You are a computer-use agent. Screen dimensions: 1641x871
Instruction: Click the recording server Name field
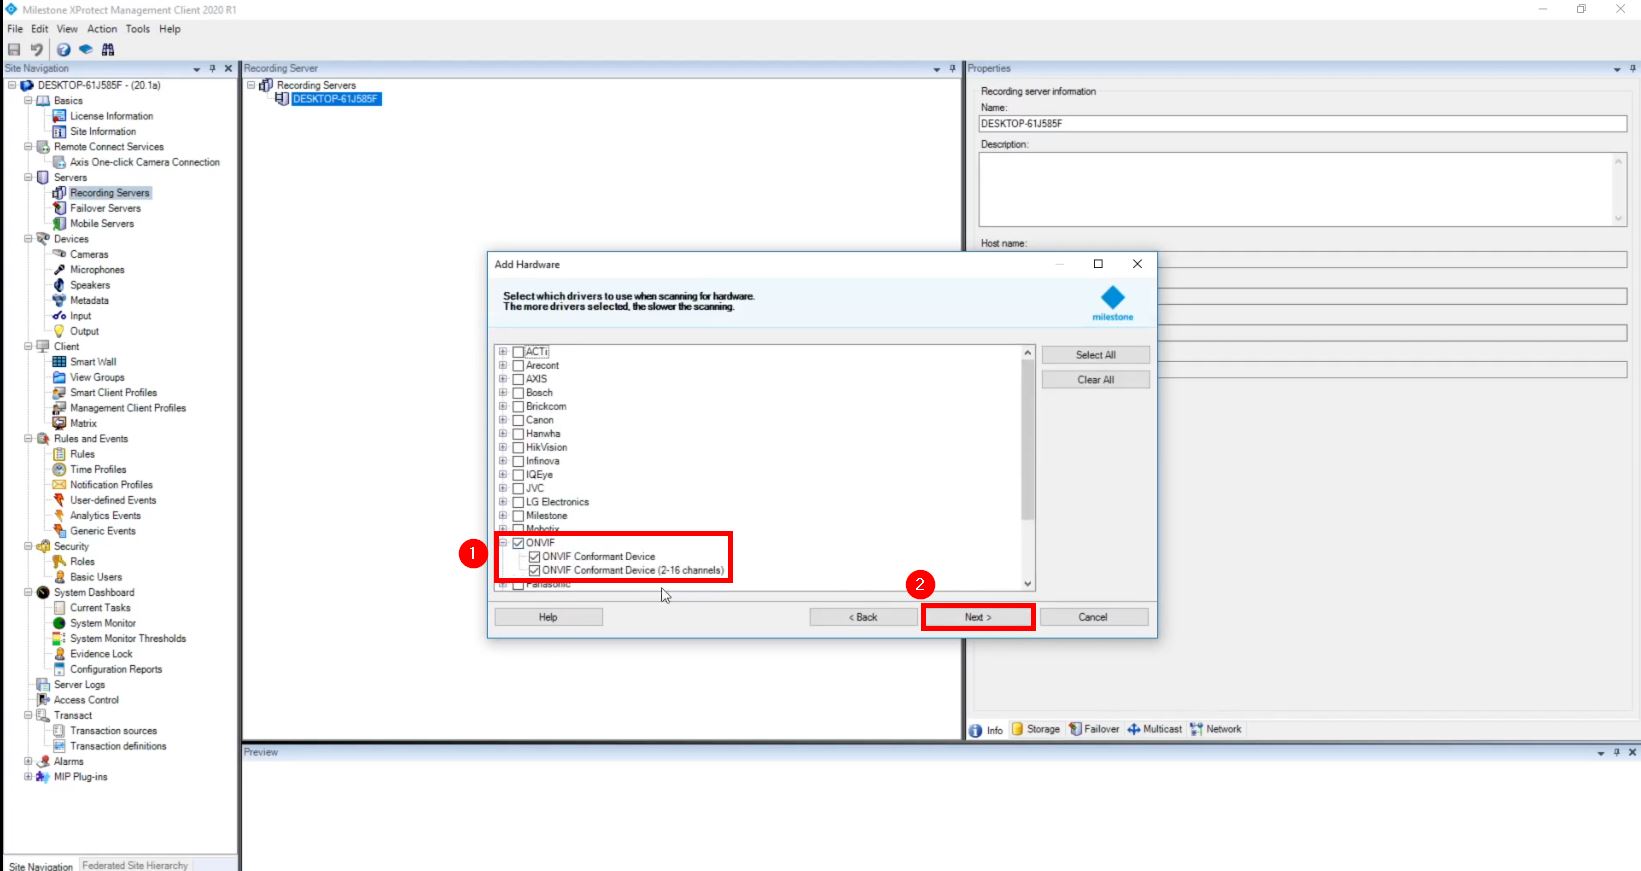pos(1303,124)
